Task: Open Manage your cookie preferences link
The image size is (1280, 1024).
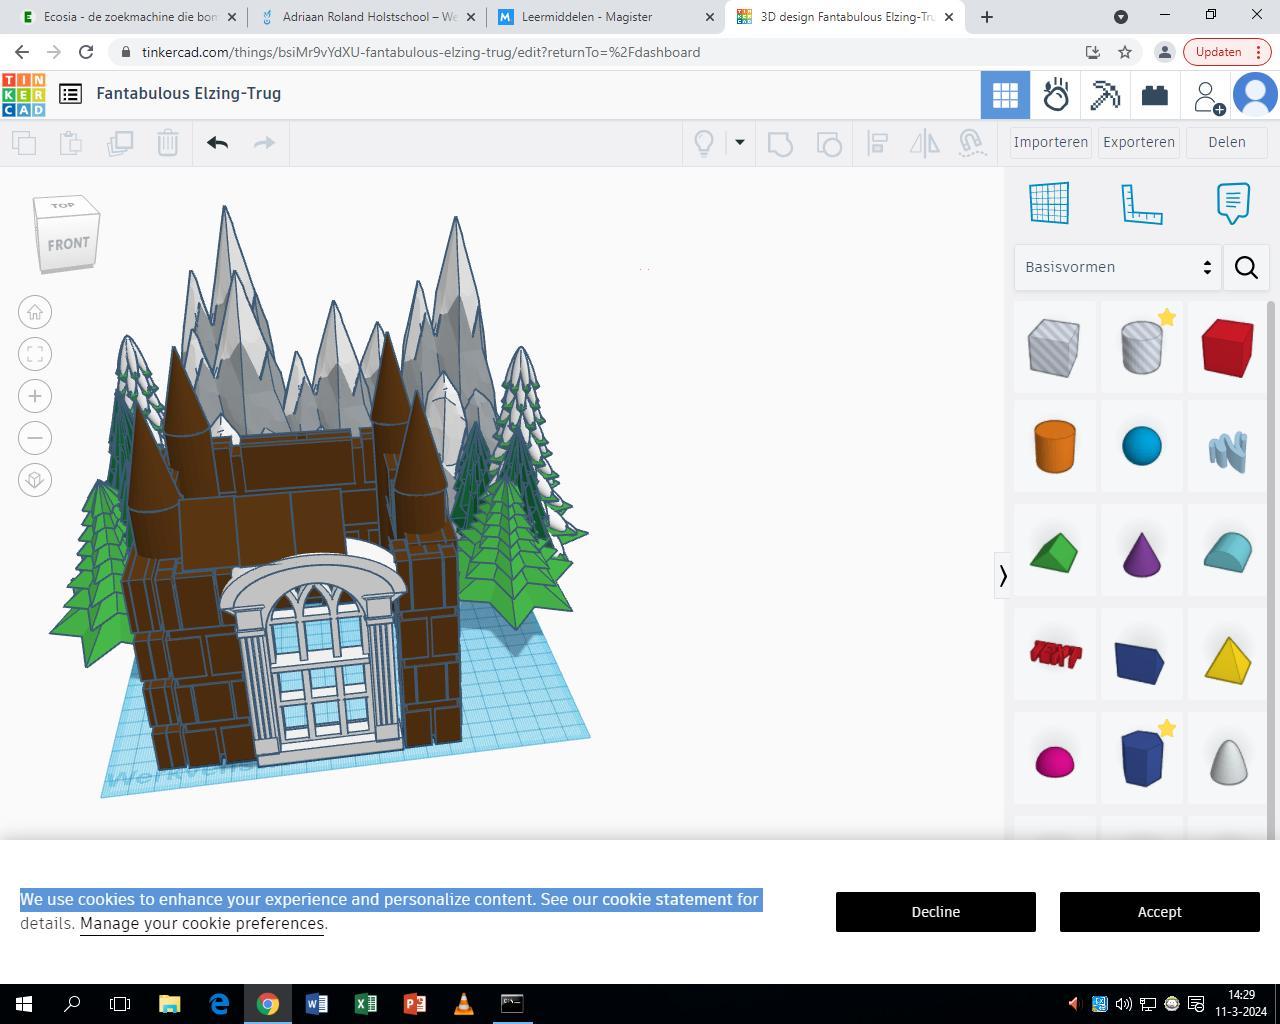Action: (202, 923)
